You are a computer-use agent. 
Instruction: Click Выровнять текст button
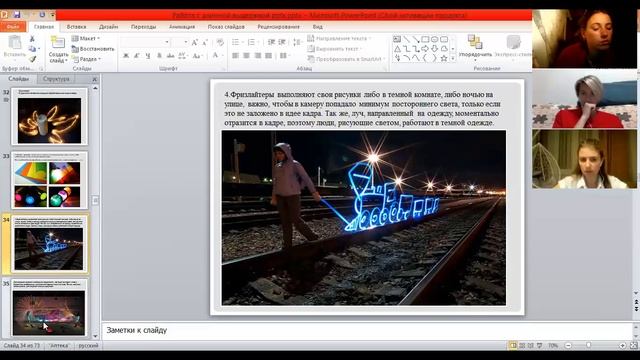coord(335,49)
